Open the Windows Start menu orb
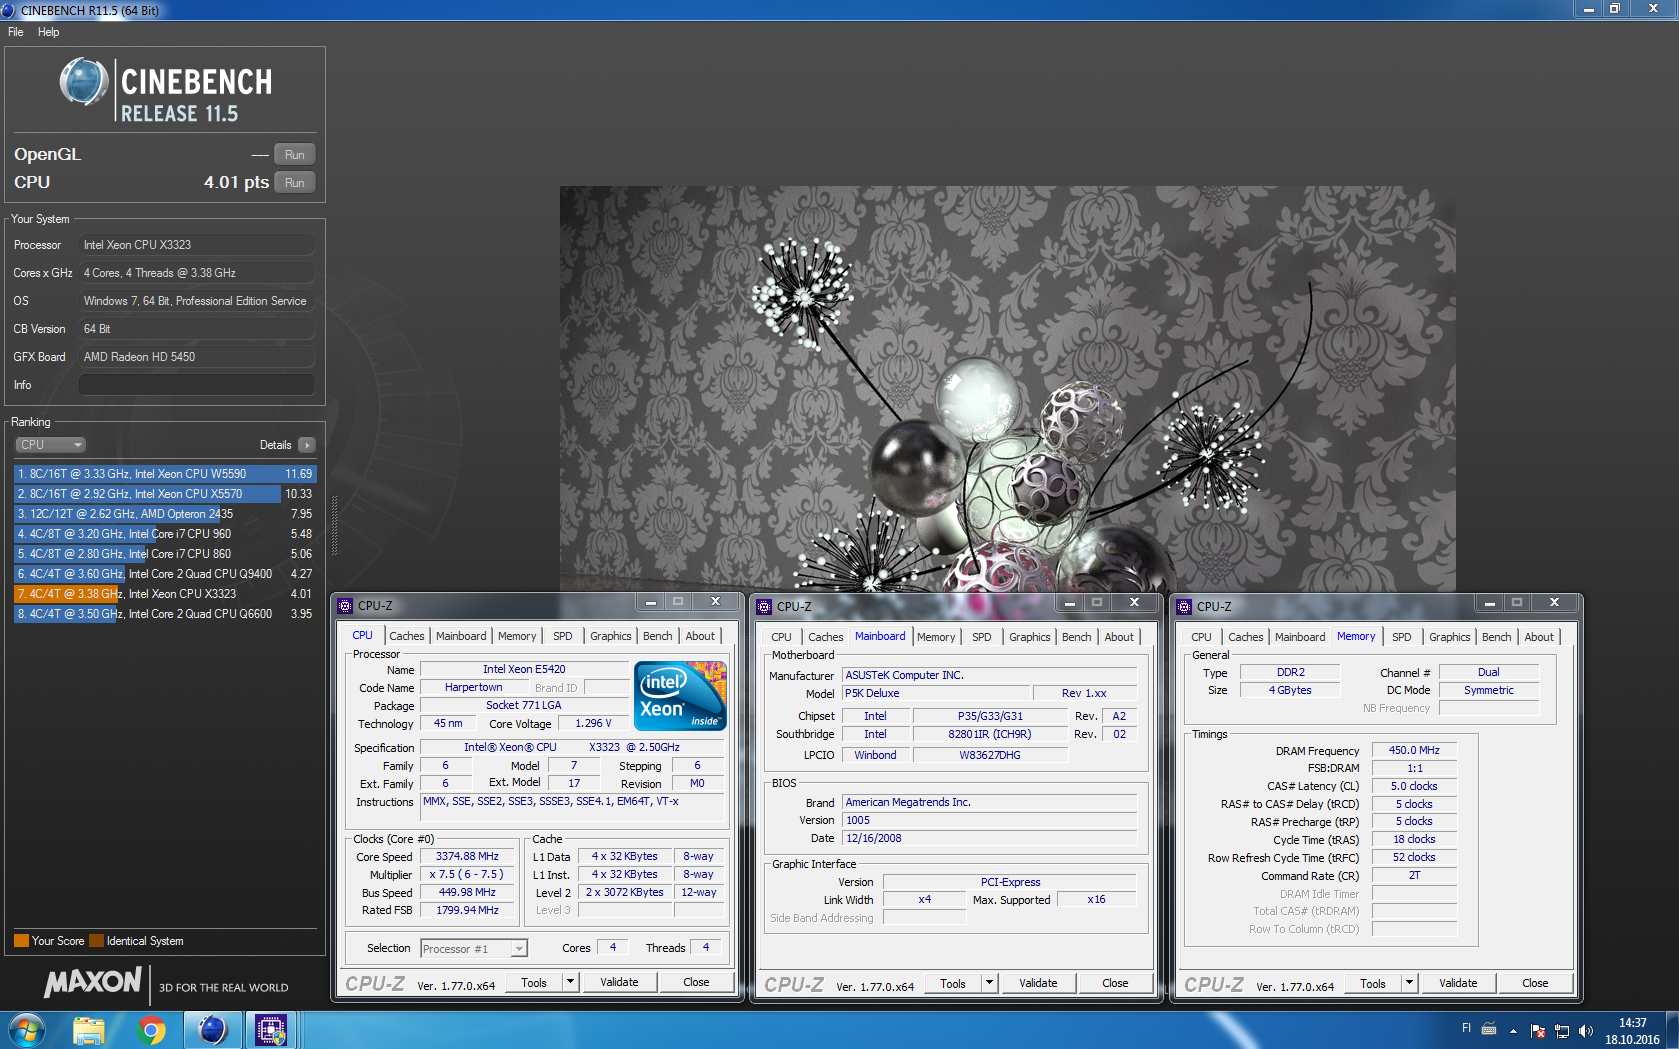1679x1049 pixels. (26, 1029)
